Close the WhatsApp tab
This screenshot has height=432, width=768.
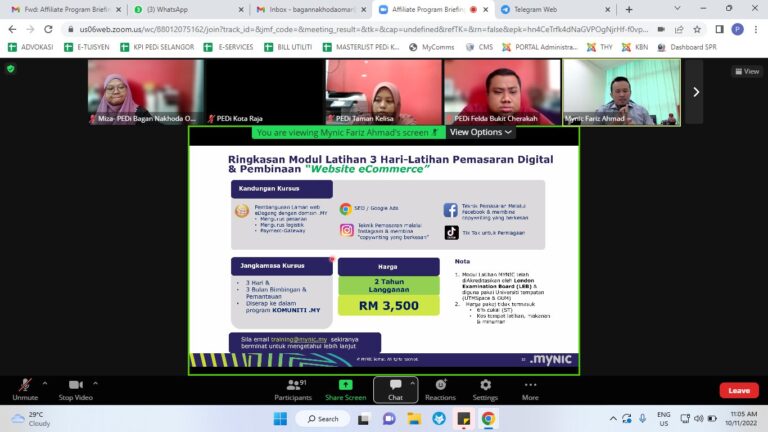pos(241,9)
